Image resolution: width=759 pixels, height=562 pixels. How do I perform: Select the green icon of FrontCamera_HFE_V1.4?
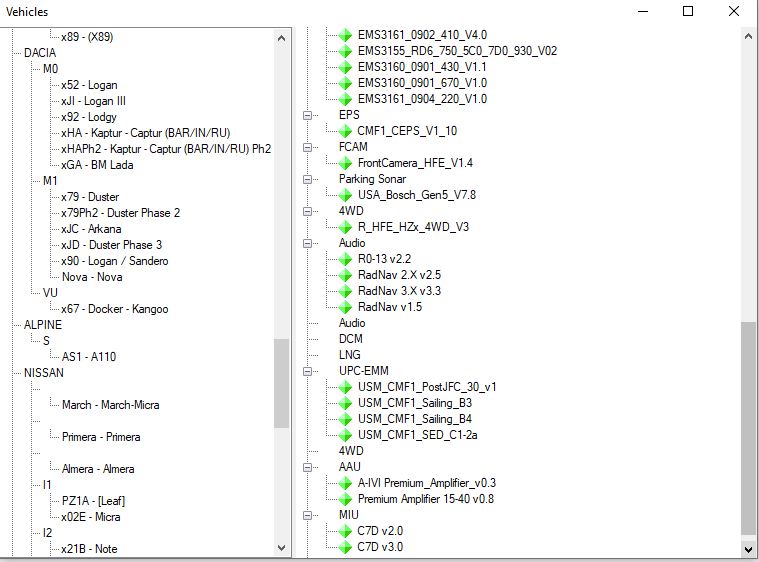pyautogui.click(x=345, y=163)
